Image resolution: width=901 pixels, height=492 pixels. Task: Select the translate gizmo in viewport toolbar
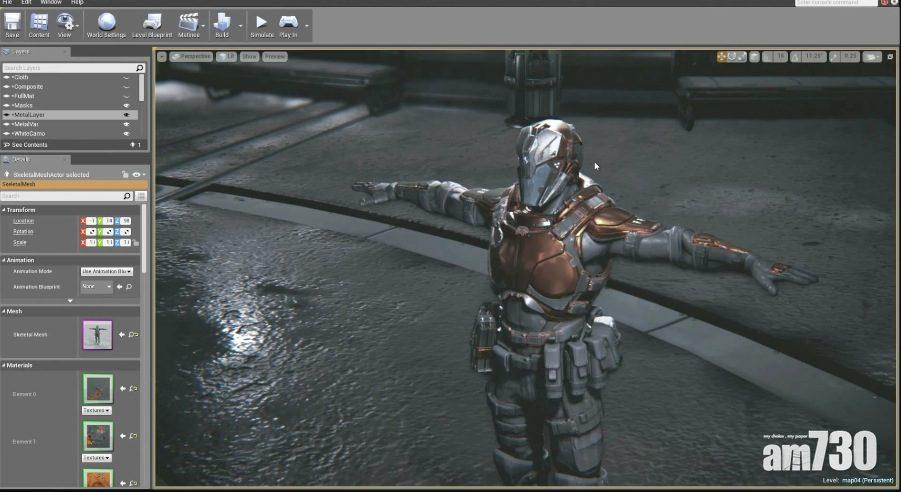point(721,57)
